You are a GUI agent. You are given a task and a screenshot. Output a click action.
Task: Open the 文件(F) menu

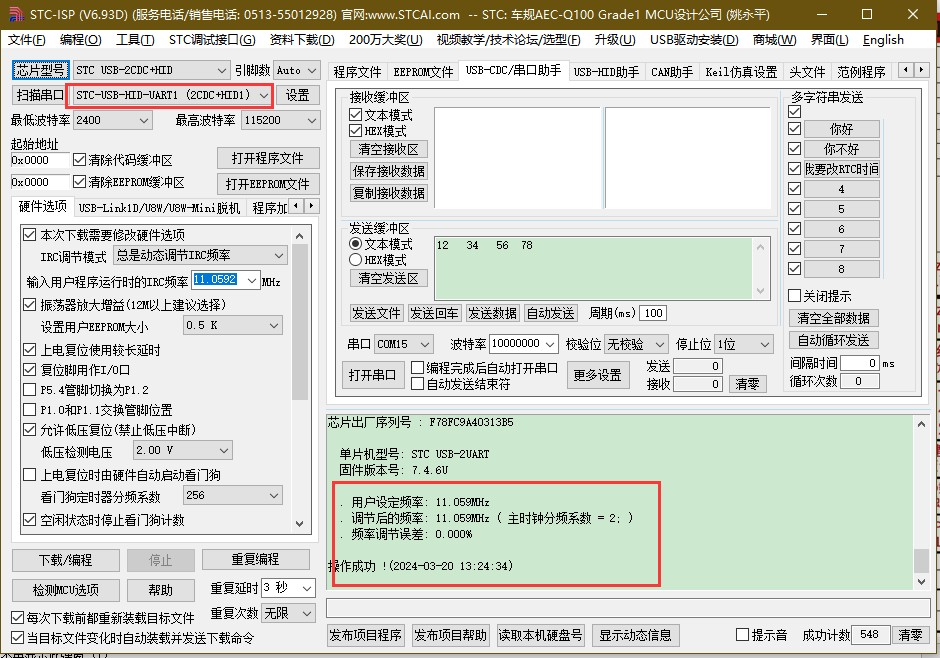click(x=26, y=40)
